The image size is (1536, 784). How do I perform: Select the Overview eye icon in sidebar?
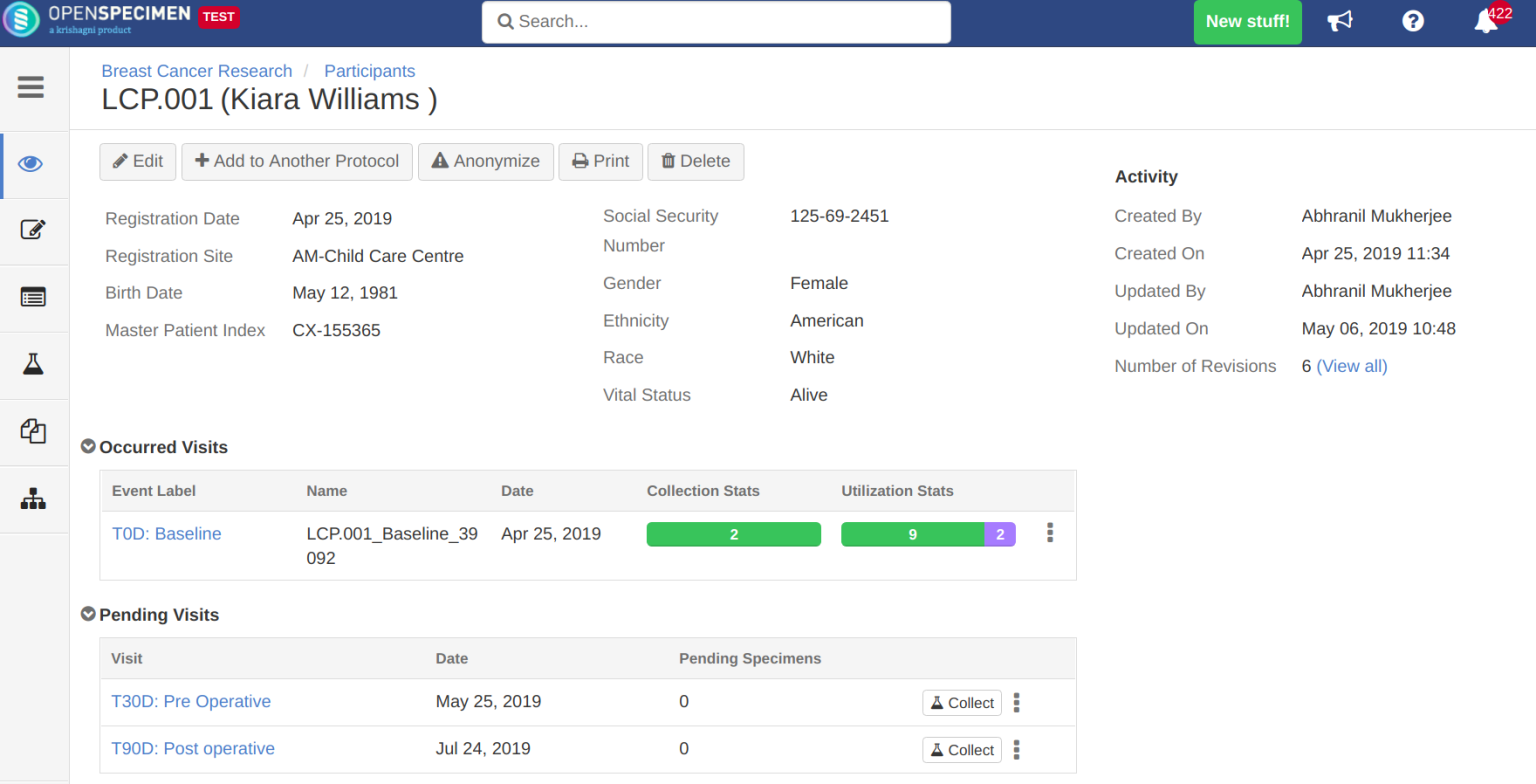30,164
